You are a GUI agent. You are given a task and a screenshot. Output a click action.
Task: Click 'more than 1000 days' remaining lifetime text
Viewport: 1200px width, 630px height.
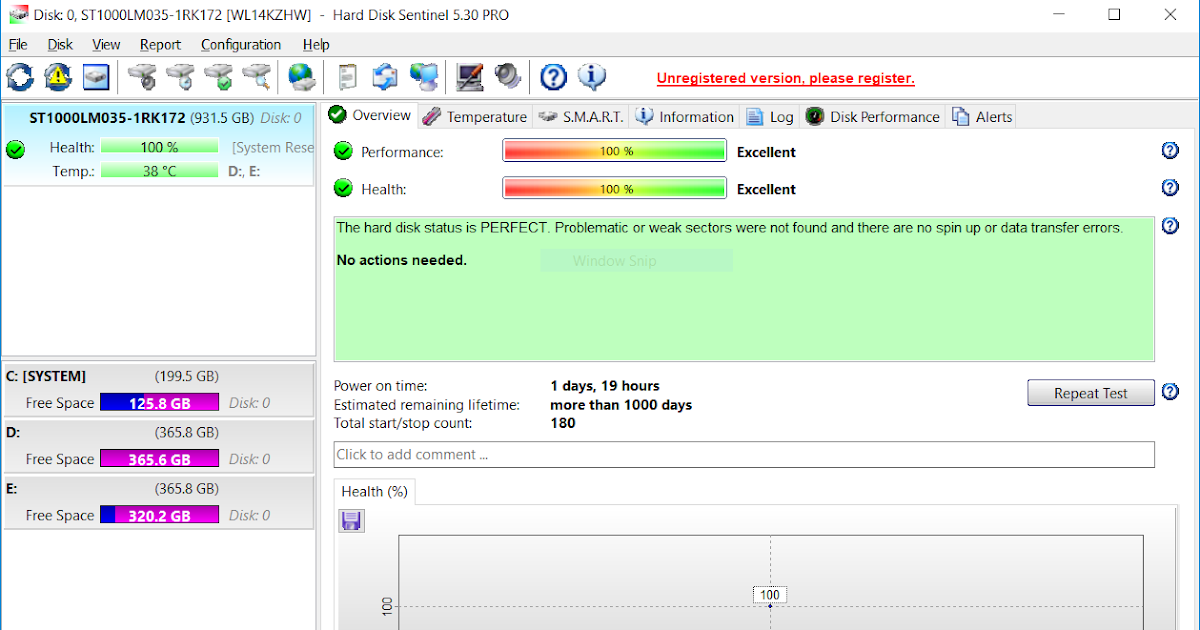621,405
